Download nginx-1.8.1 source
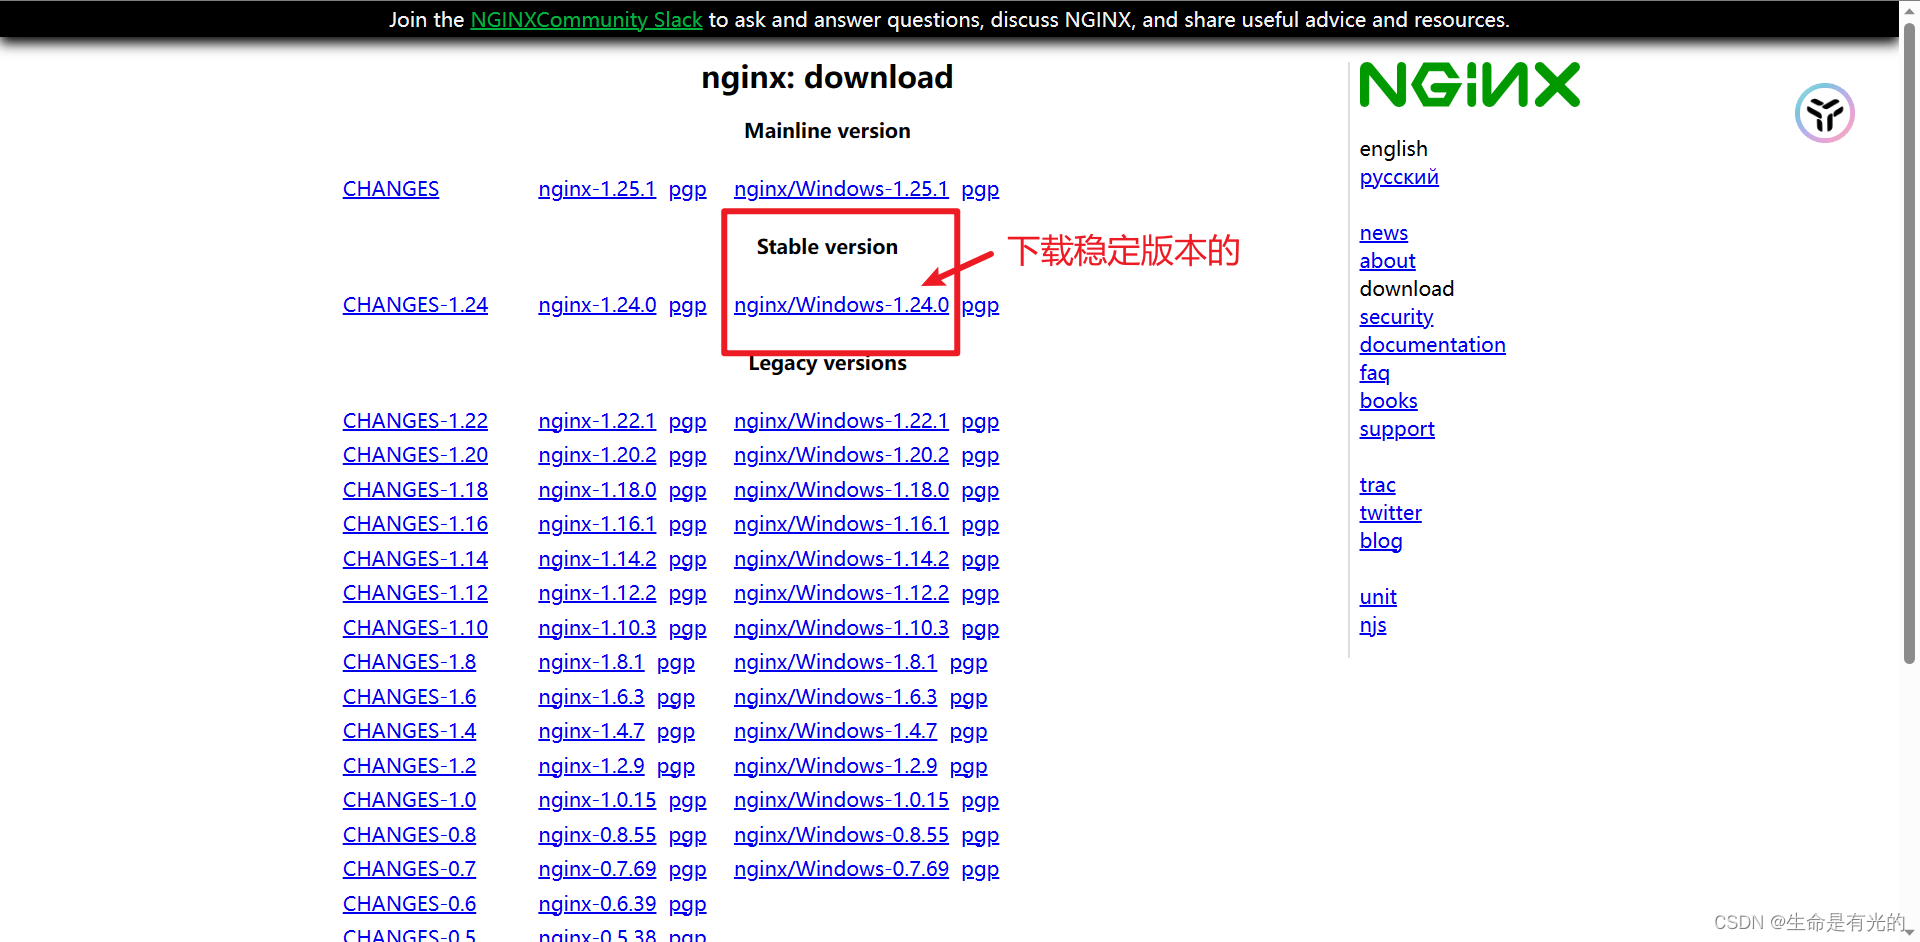 coord(591,662)
